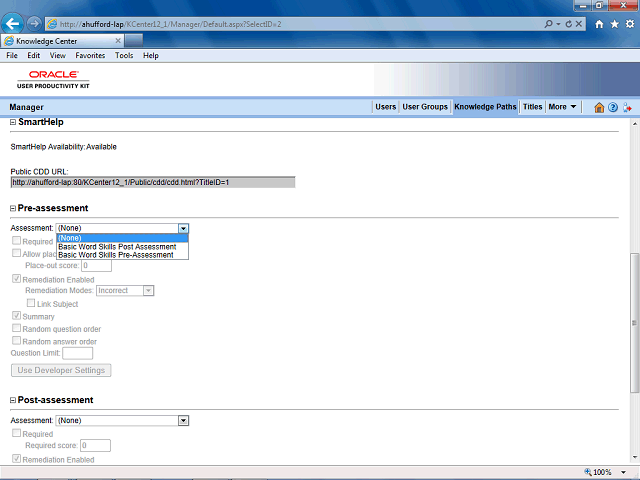The image size is (640, 480).
Task: Click the Use Developer Settings button
Action: tap(61, 370)
